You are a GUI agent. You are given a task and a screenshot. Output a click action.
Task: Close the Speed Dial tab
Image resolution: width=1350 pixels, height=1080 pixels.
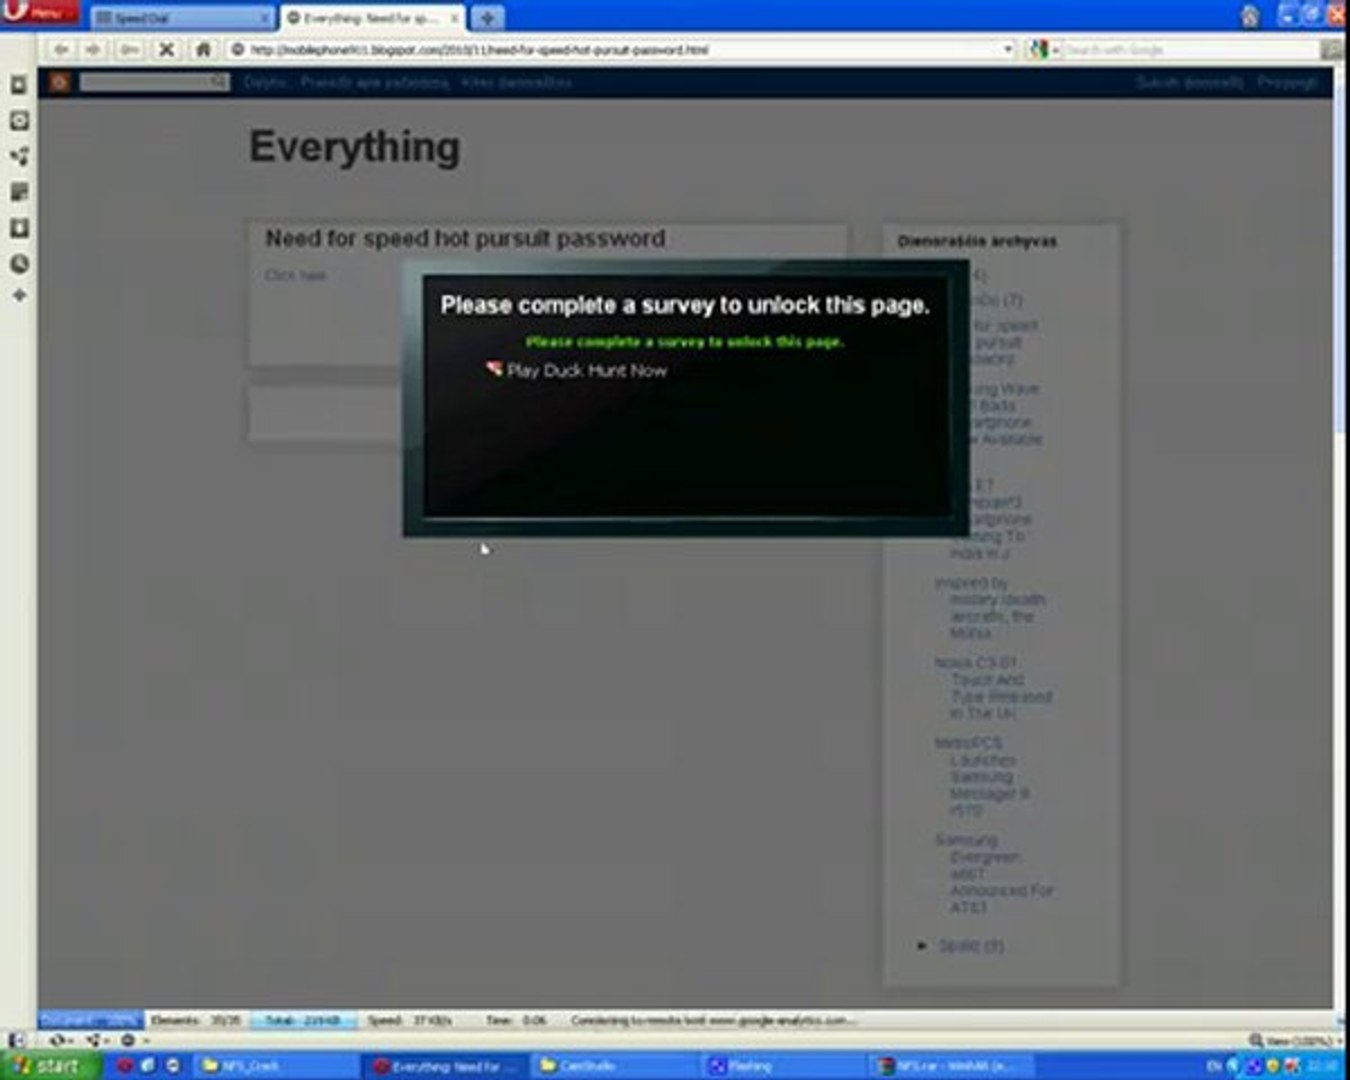tap(264, 18)
